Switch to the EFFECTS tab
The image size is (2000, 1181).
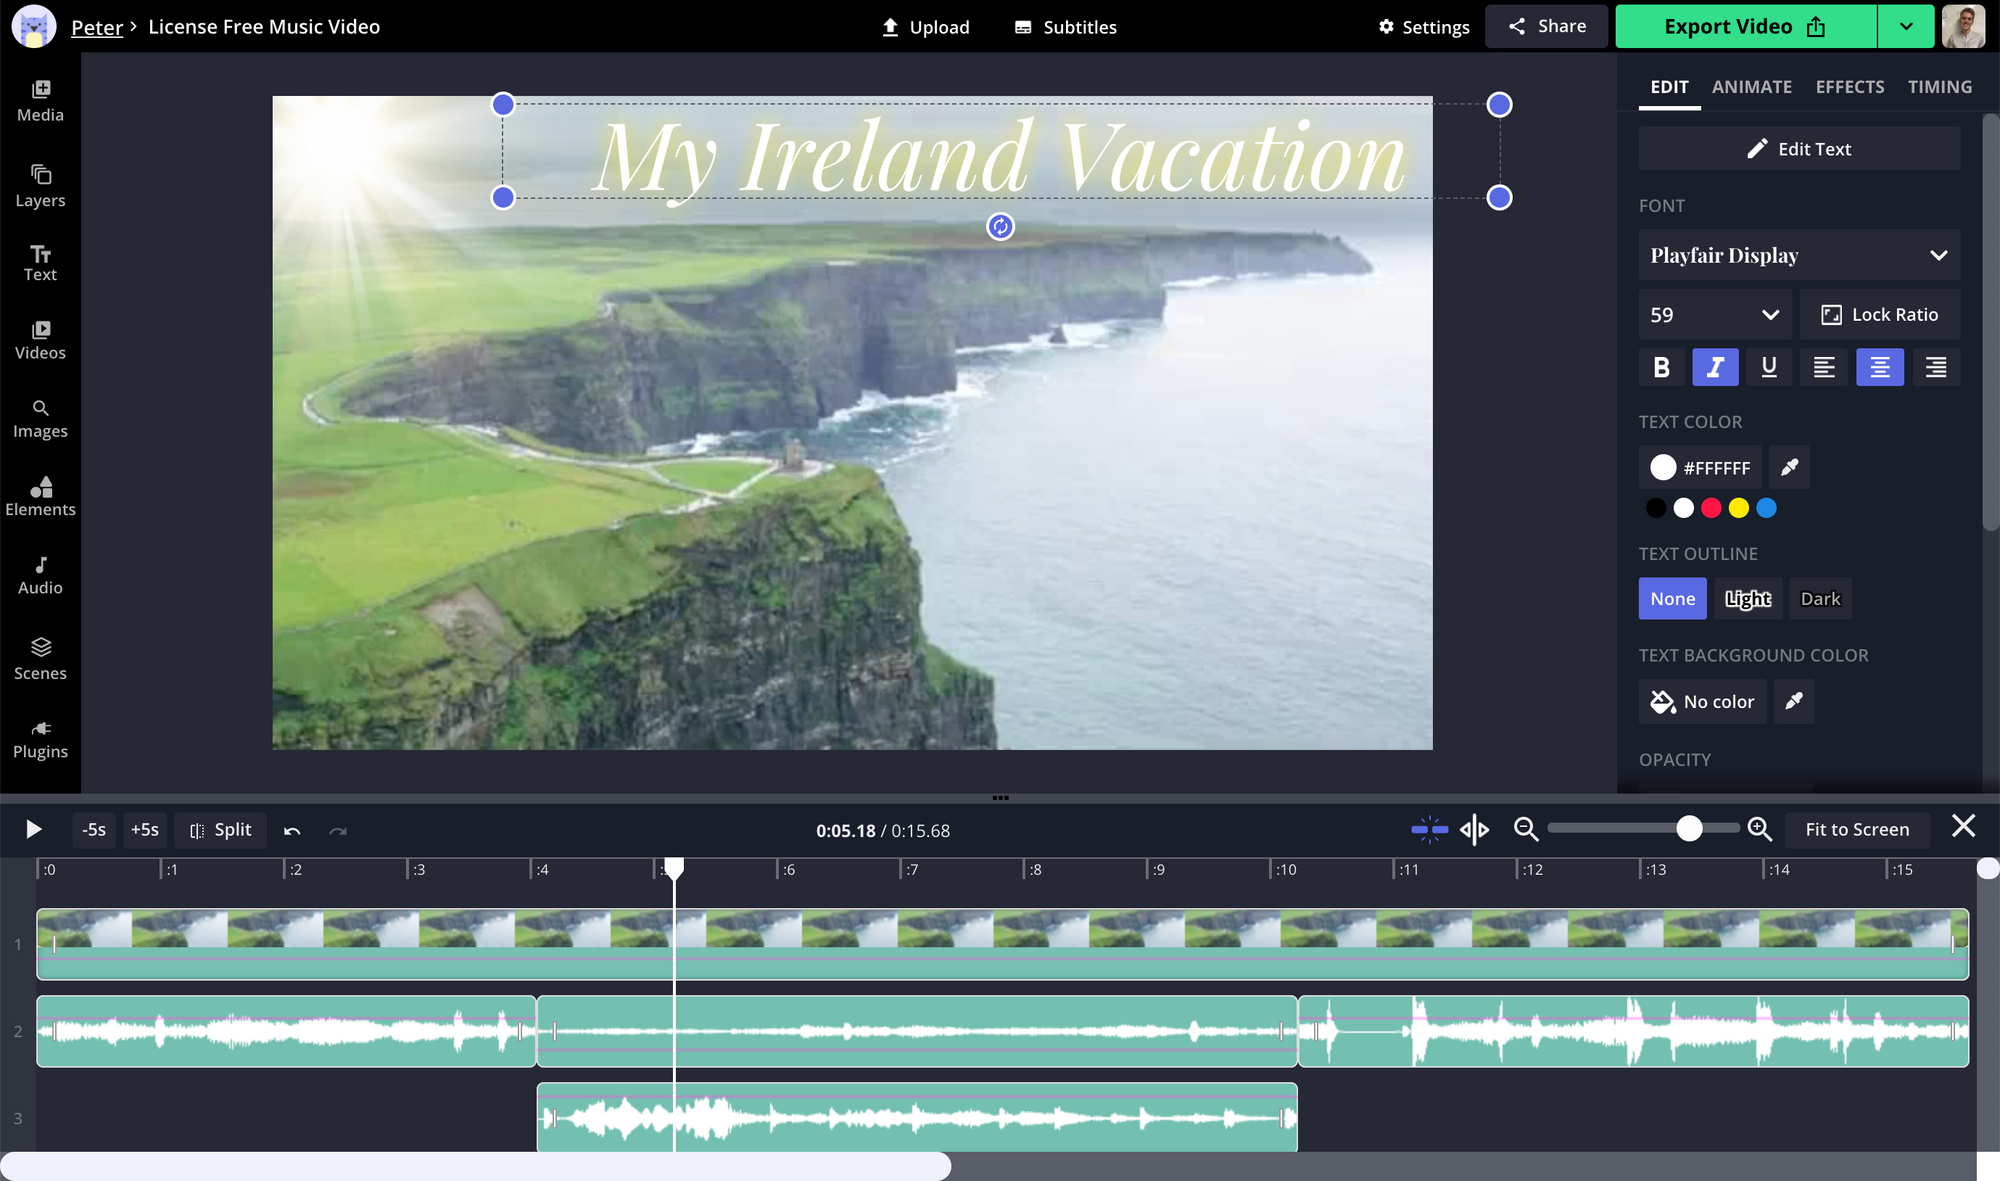coord(1849,87)
